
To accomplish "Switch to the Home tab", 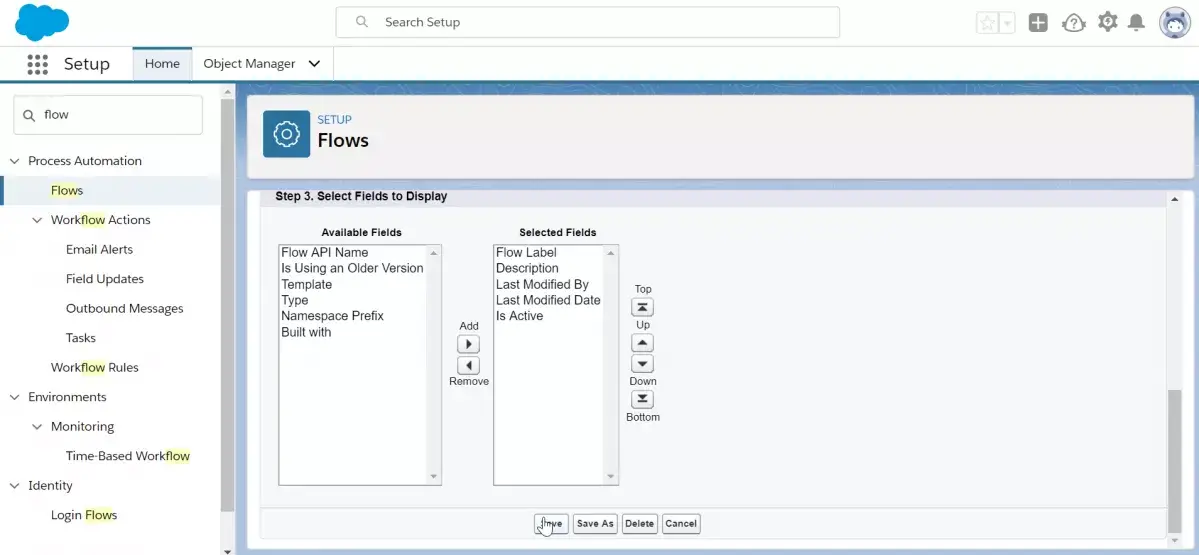I will (x=162, y=63).
